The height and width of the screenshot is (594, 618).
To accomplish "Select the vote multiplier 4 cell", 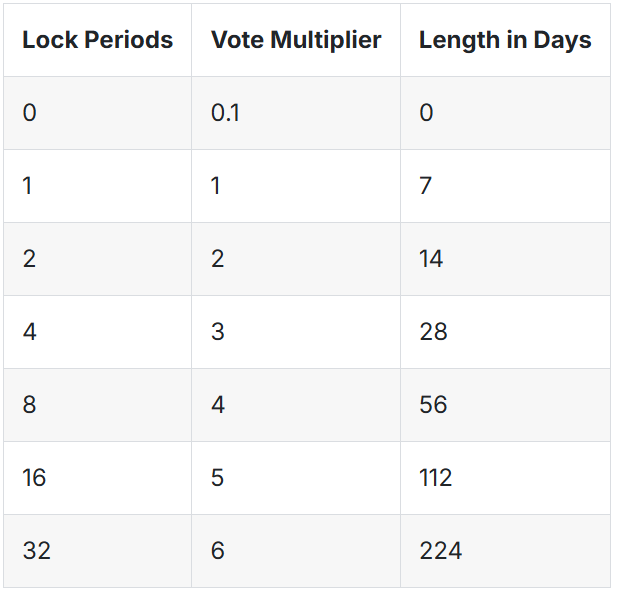I will [296, 405].
